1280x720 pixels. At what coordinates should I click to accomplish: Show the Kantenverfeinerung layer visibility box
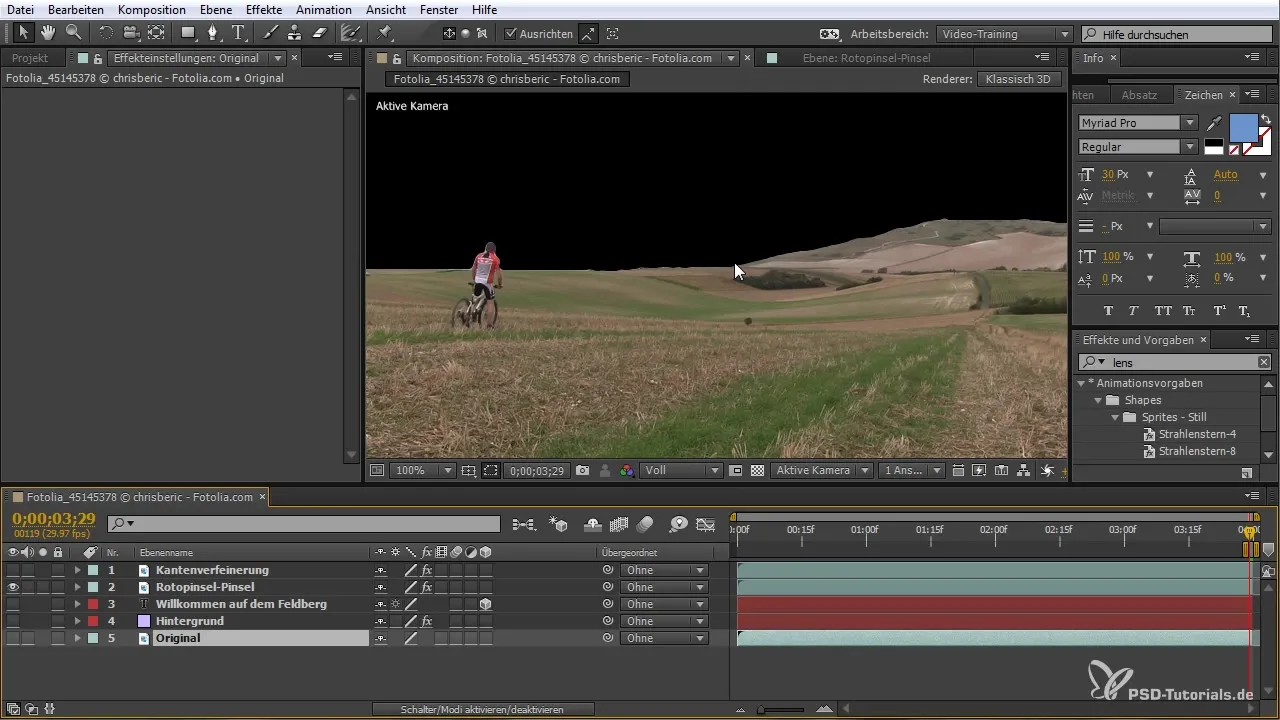(13, 570)
